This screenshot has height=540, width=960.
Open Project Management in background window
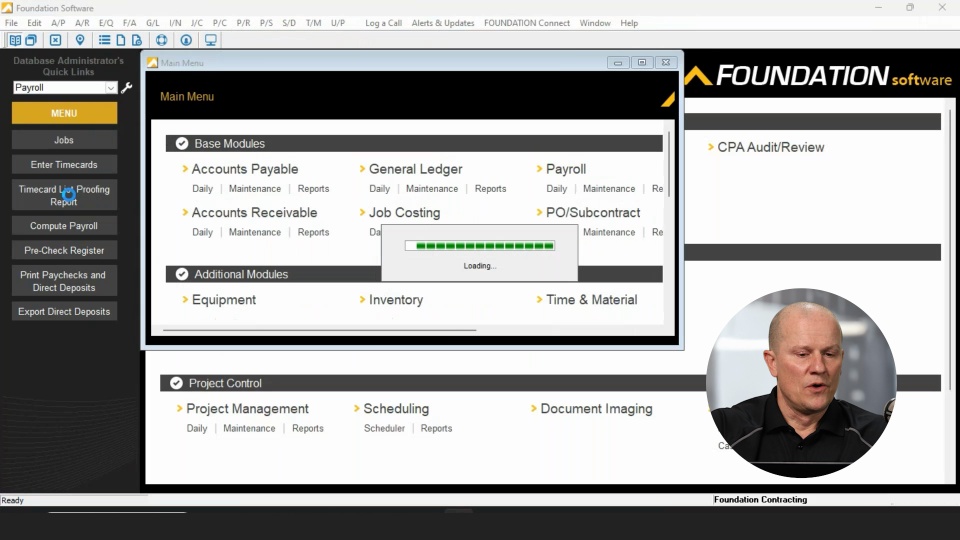247,408
